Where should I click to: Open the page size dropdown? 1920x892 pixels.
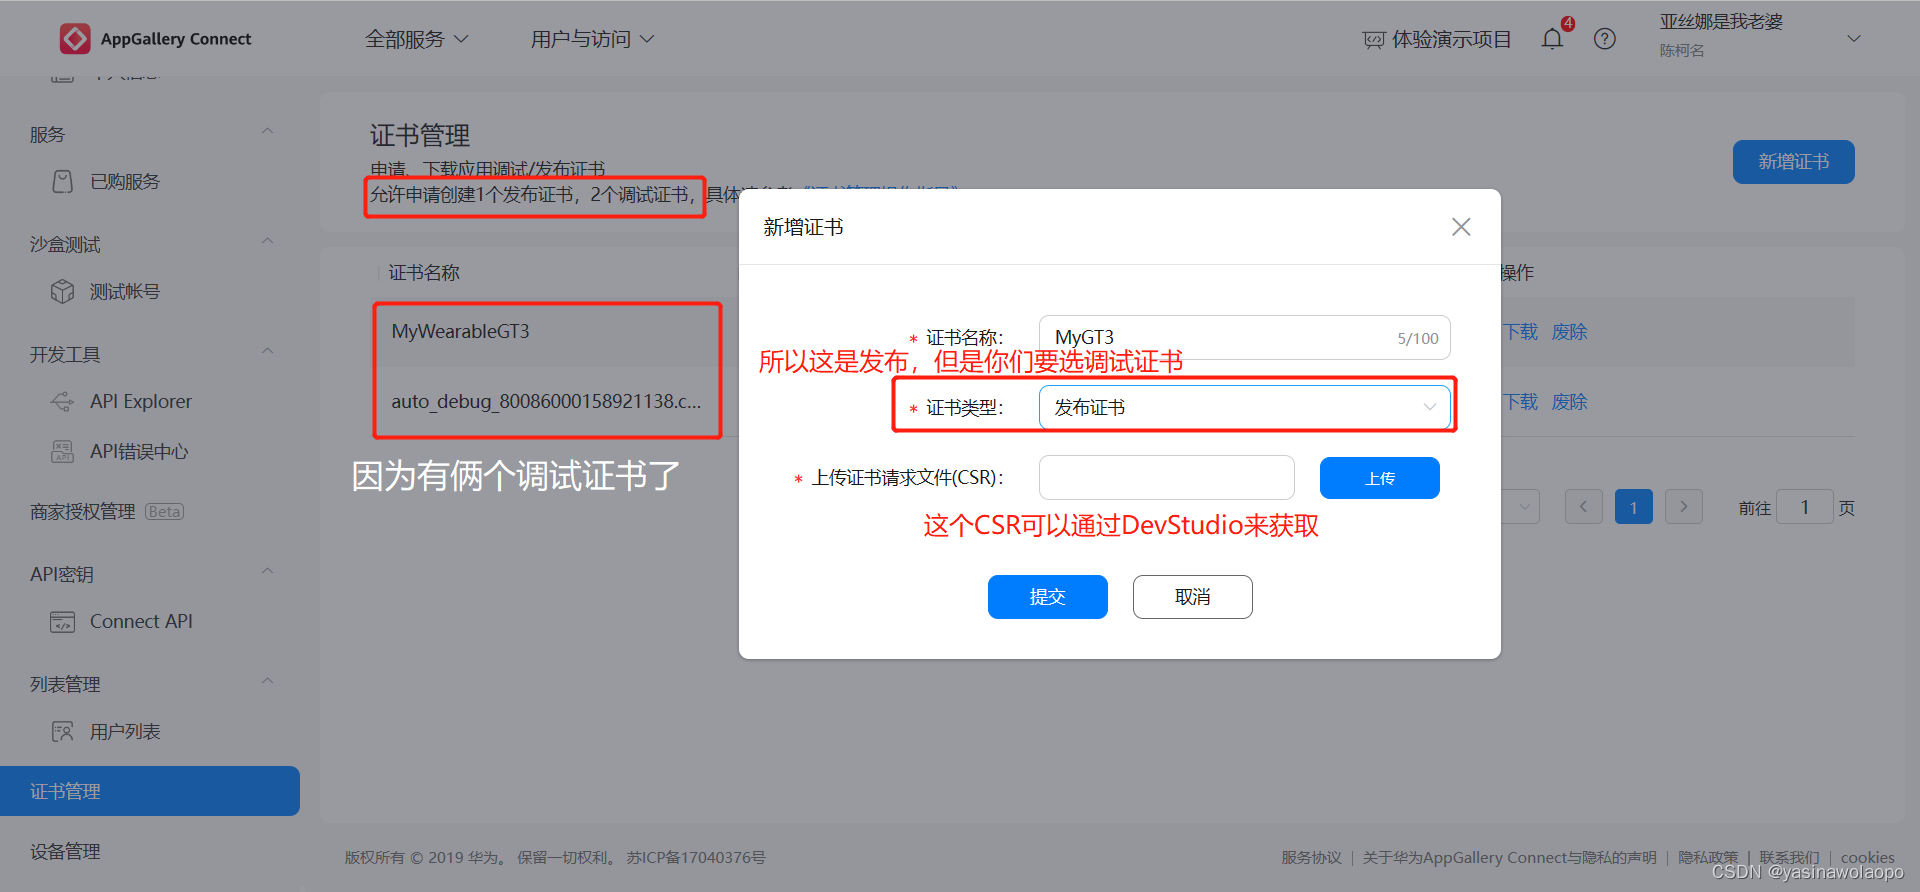1520,507
